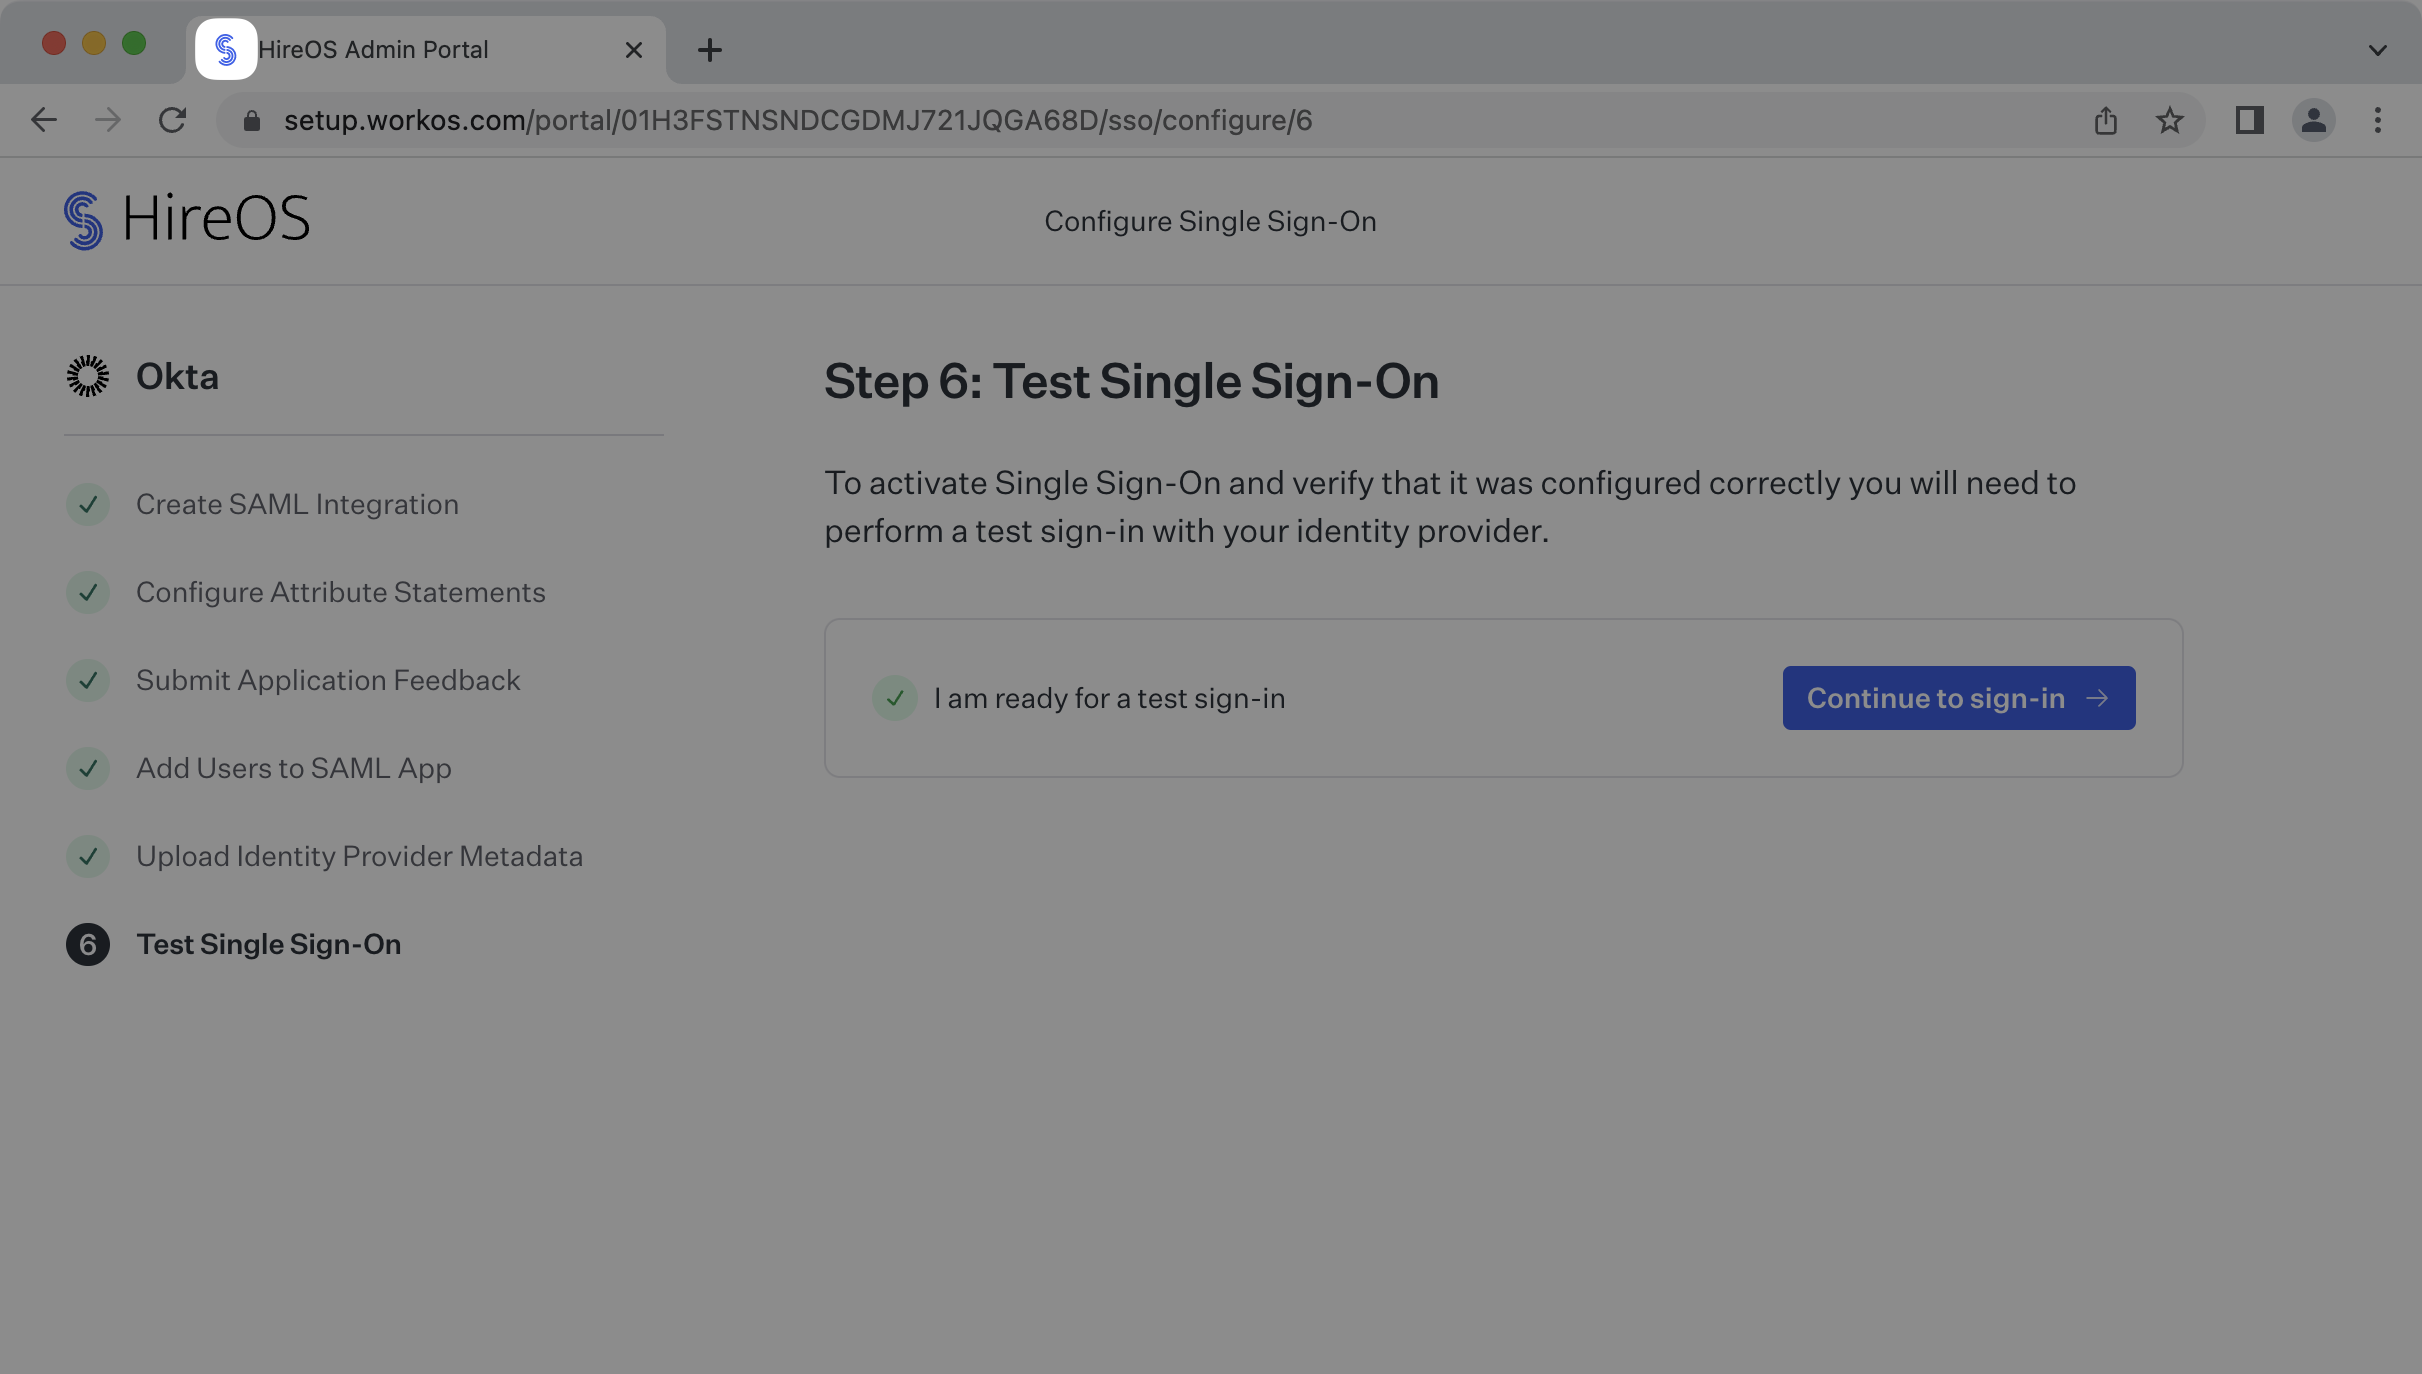2422x1374 pixels.
Task: Go back with the browser arrow
Action: (44, 120)
